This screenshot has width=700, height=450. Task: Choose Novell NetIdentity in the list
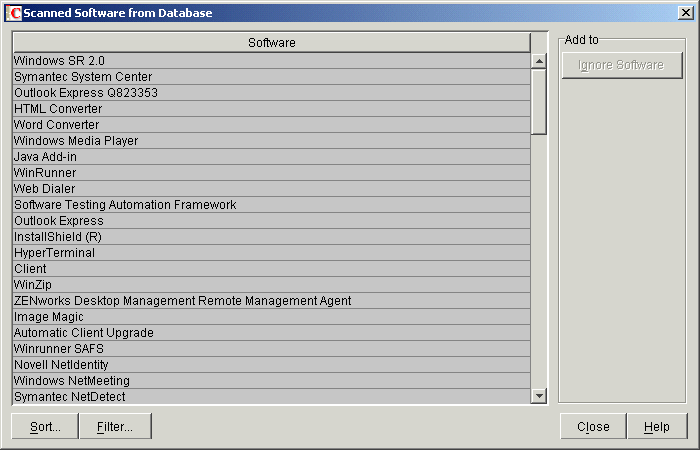[x=272, y=365]
